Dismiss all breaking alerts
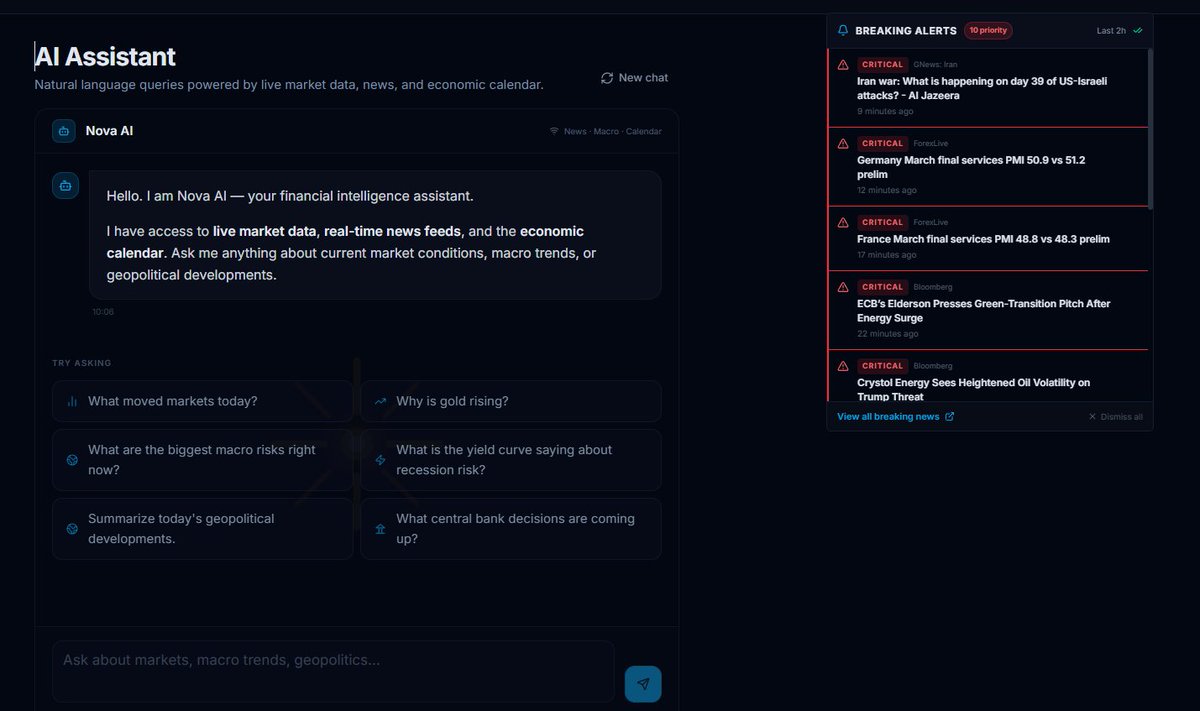 pyautogui.click(x=1115, y=417)
